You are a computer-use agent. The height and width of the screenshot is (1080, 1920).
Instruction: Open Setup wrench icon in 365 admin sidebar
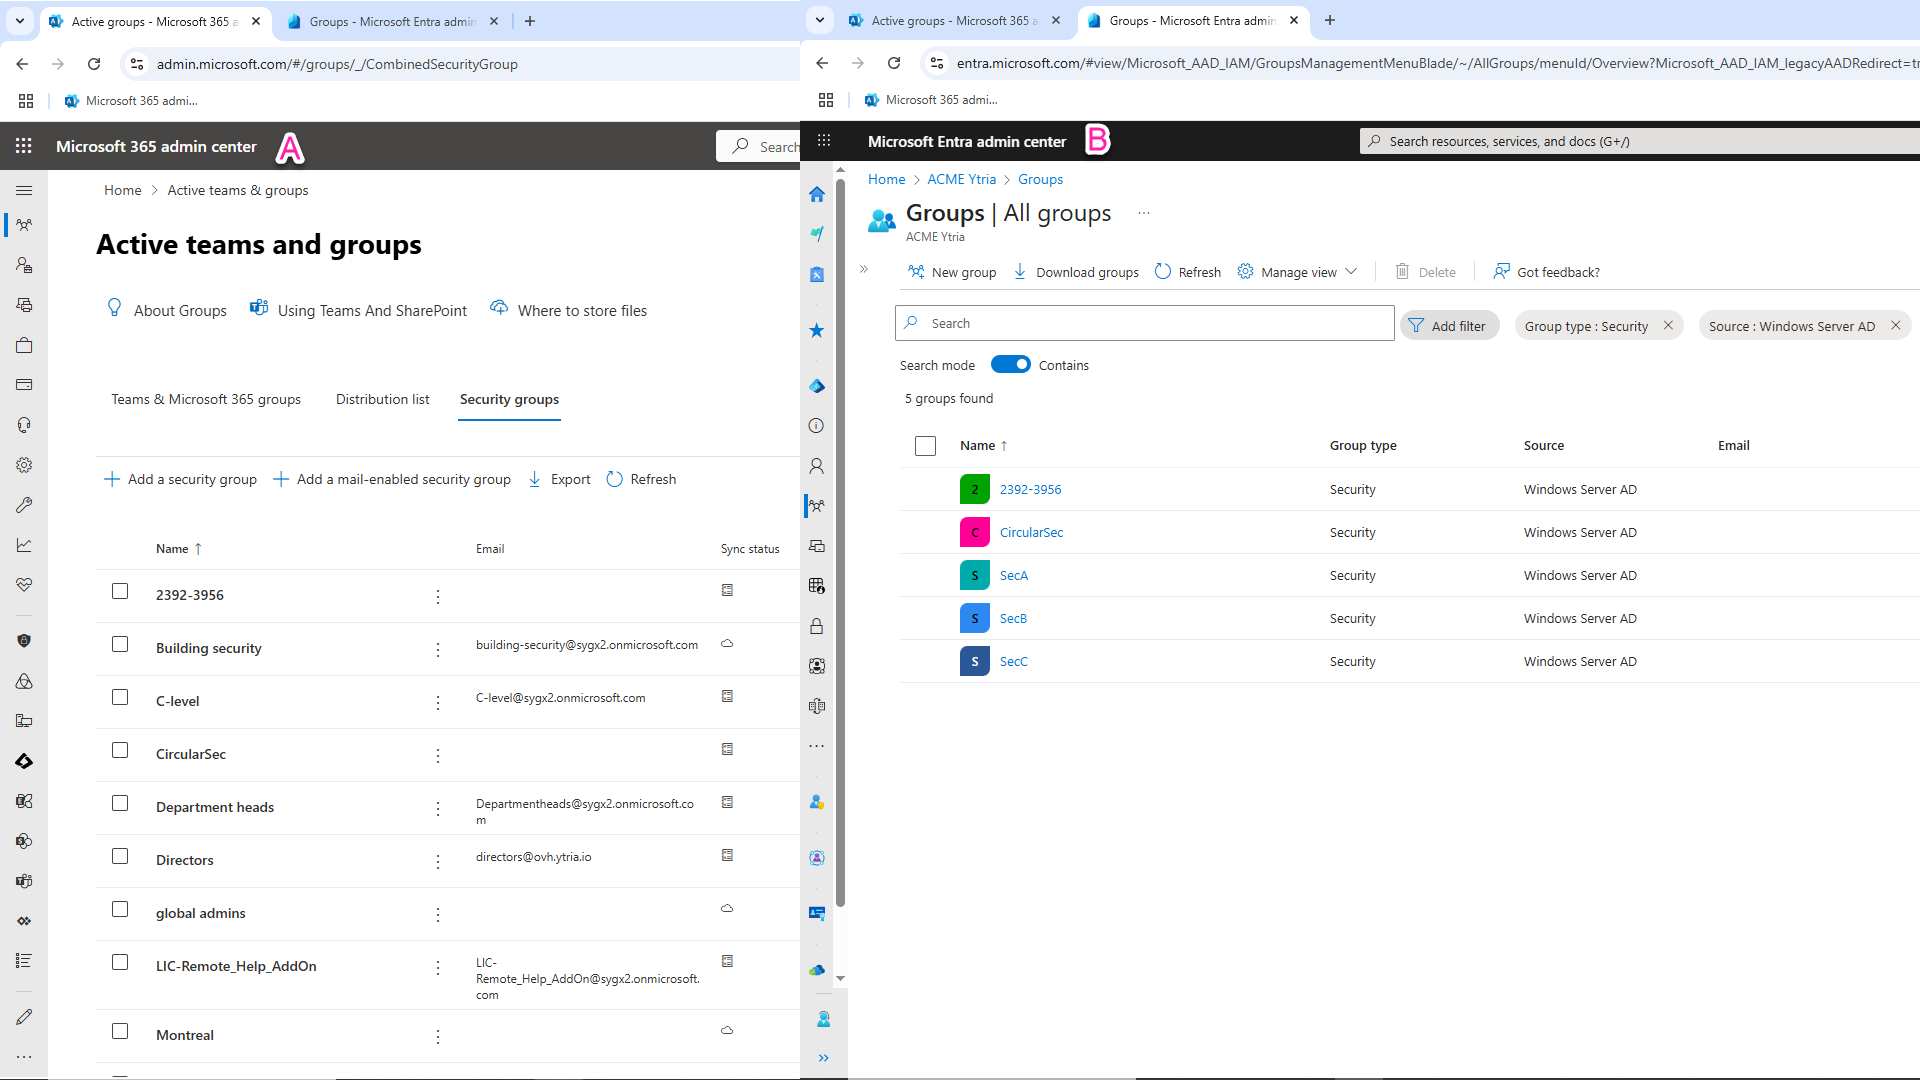pyautogui.click(x=24, y=505)
